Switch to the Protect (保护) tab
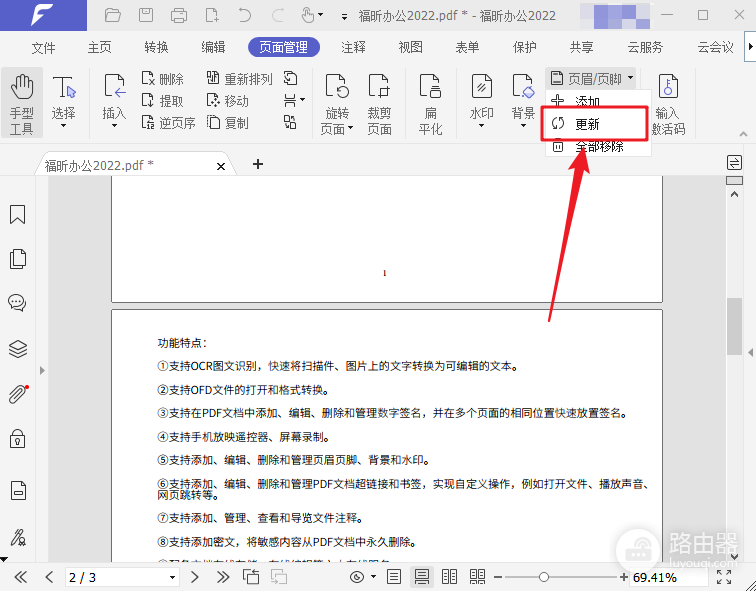The height and width of the screenshot is (591, 756). pos(525,47)
